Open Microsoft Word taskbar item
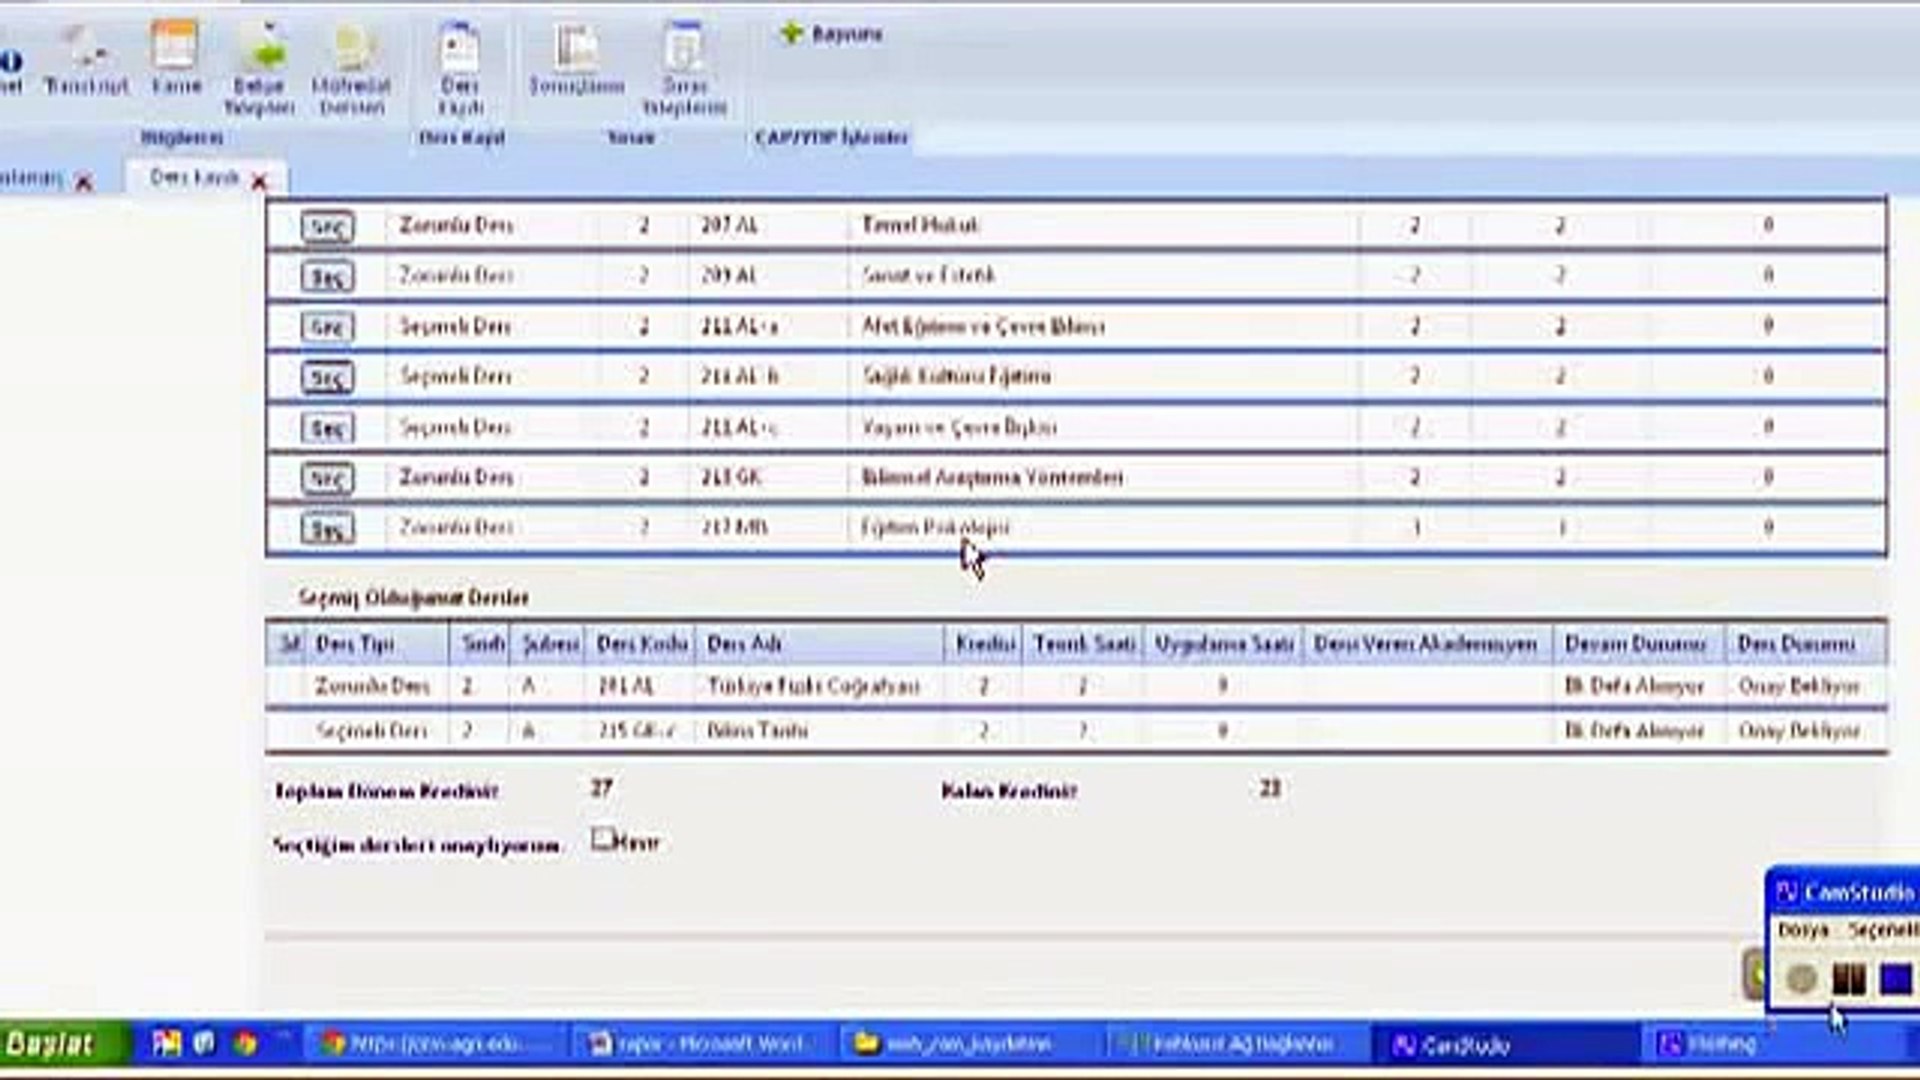 (700, 1044)
